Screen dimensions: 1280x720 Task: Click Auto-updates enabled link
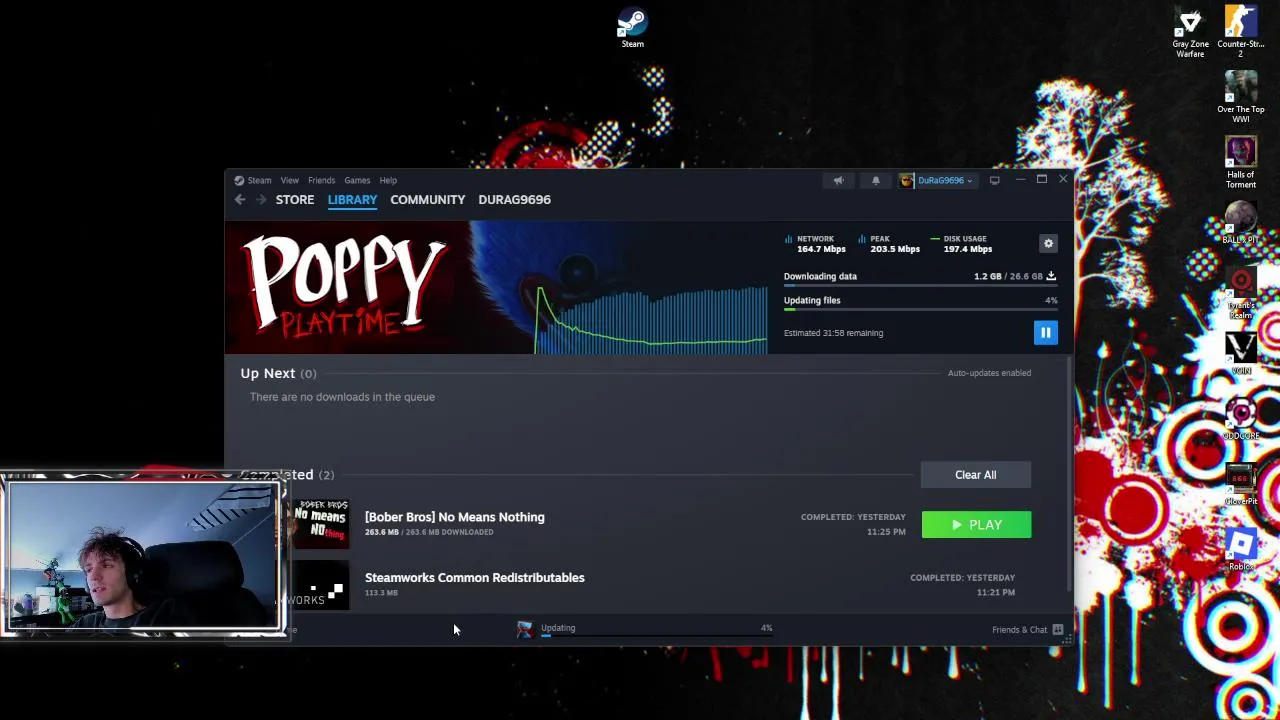989,373
